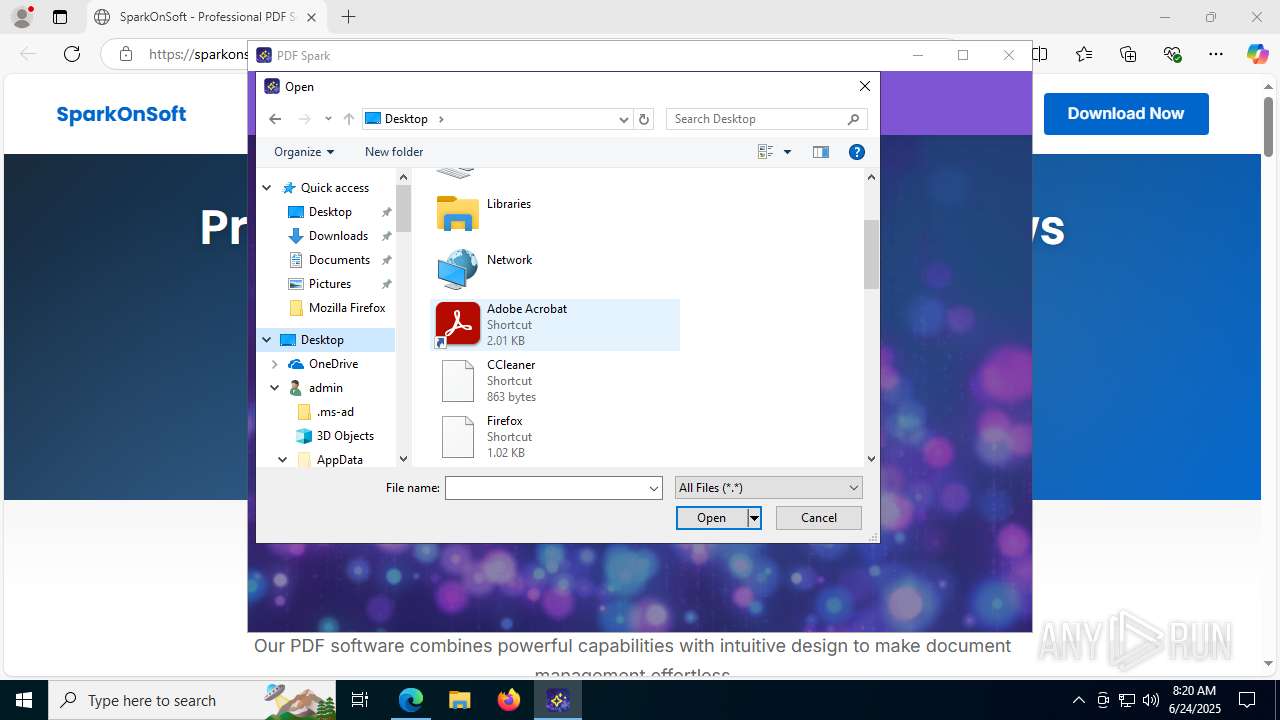Image resolution: width=1280 pixels, height=720 pixels.
Task: Open Edge Favorites star icon
Action: 1084,54
